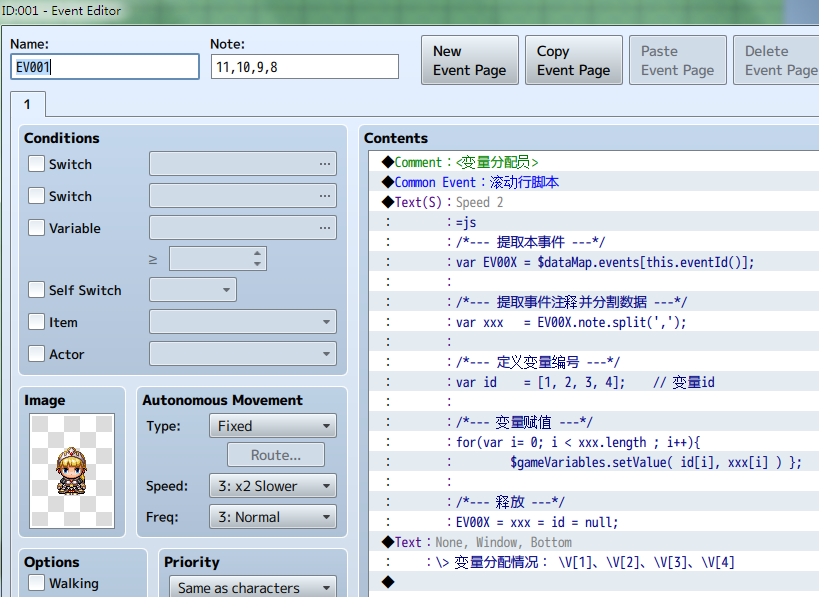Click the Delete Event Page button
This screenshot has width=819, height=597.
pos(776,60)
